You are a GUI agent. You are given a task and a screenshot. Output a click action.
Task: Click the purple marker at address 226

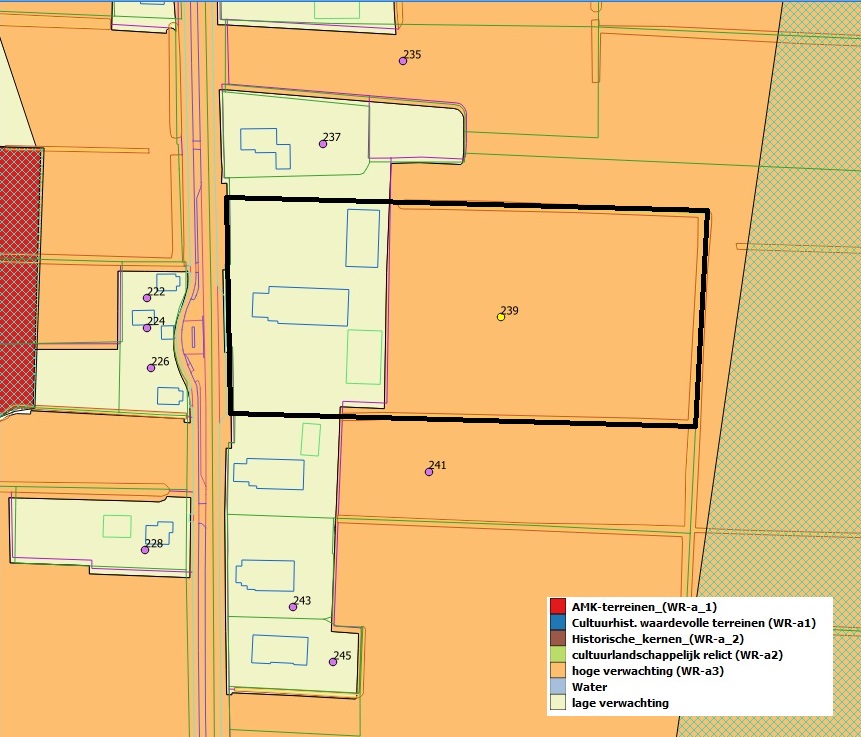point(151,368)
